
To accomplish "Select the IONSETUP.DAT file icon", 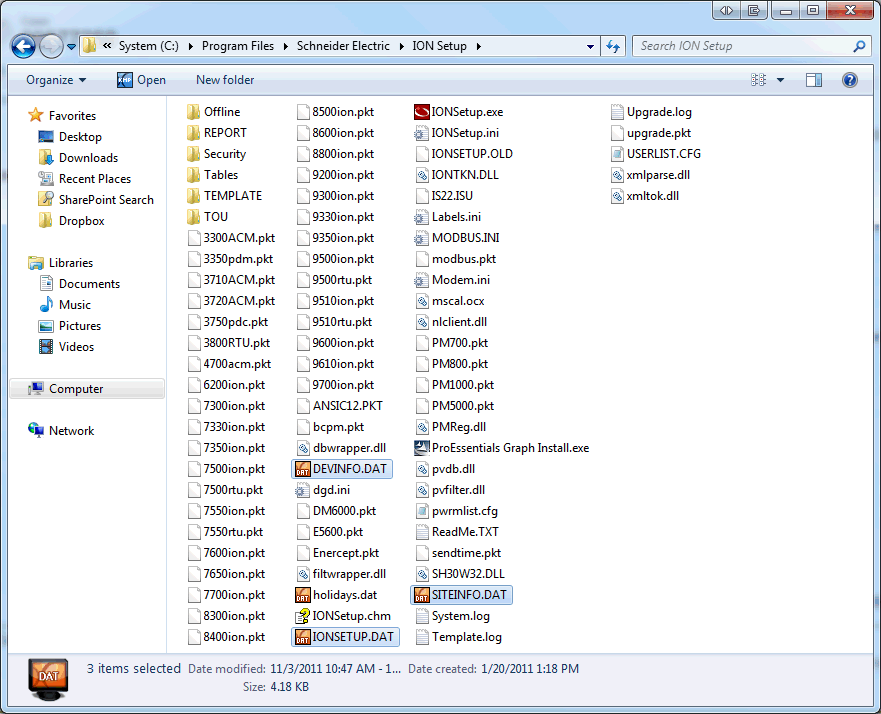I will (x=302, y=637).
